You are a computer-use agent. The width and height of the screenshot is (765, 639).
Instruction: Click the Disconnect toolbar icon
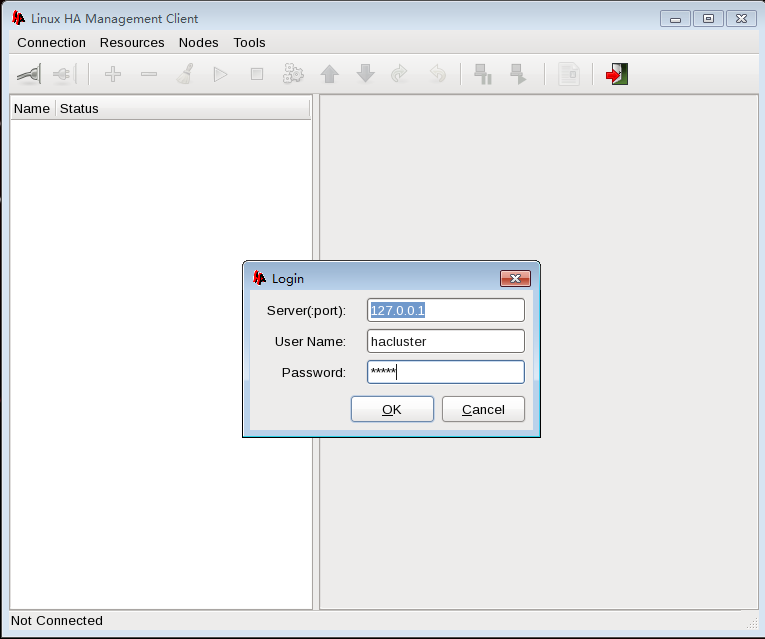64,74
